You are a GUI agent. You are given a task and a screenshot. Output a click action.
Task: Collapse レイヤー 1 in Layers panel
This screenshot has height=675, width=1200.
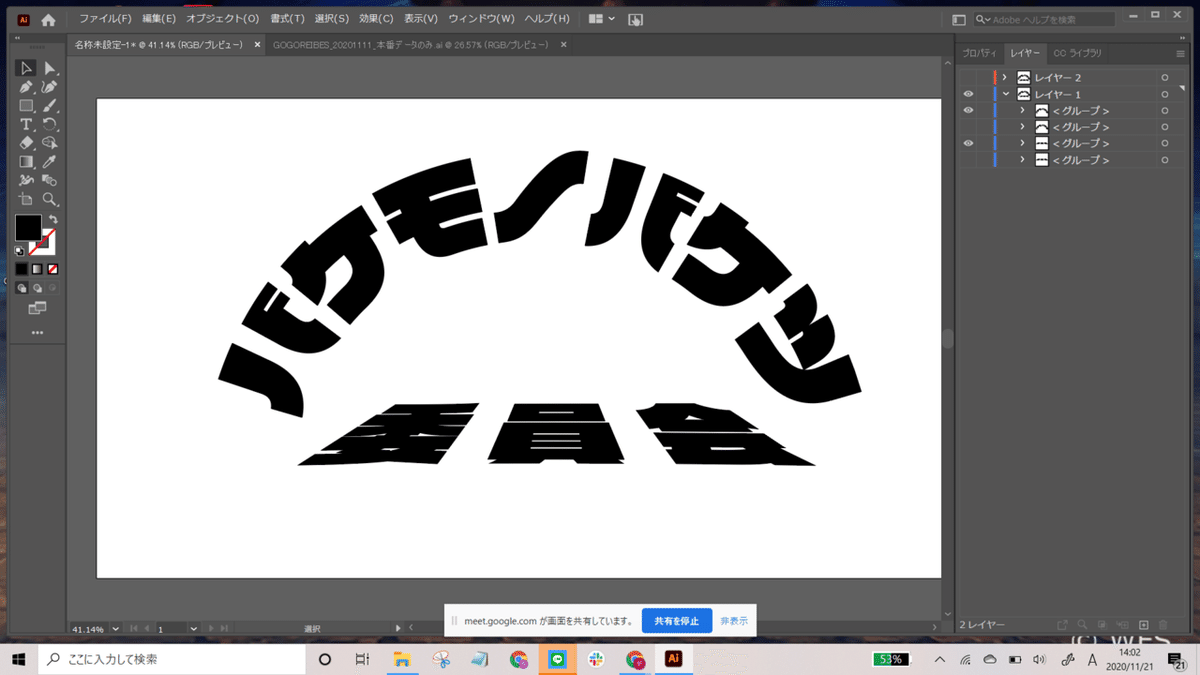(1005, 94)
